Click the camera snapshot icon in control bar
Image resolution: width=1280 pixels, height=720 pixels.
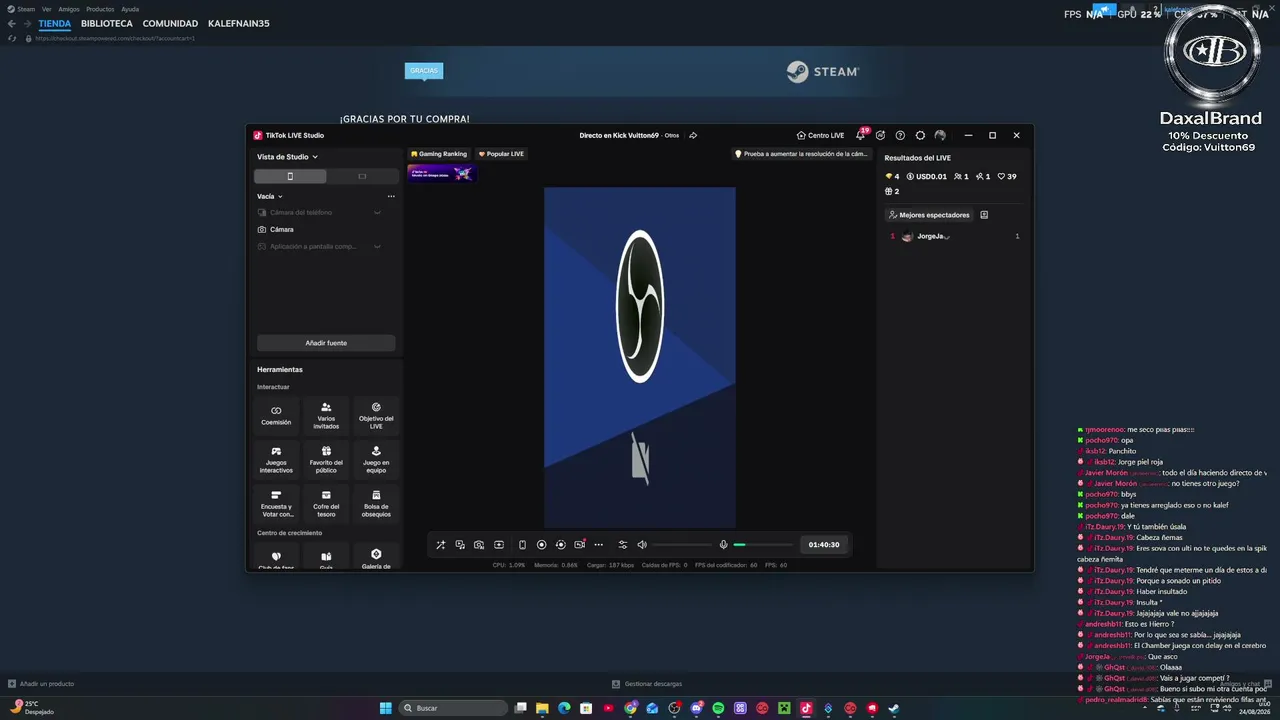coord(479,545)
